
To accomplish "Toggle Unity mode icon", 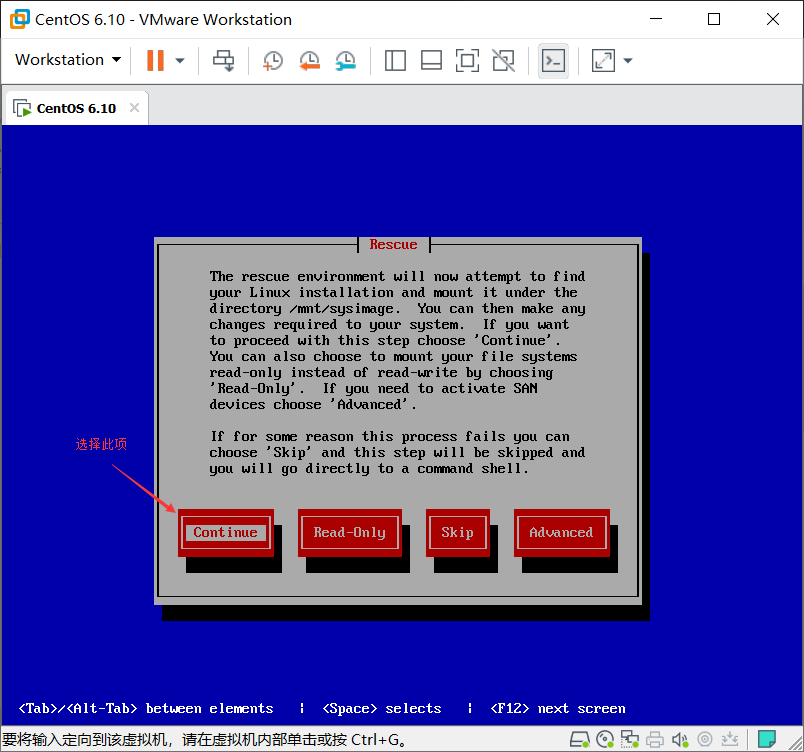I will click(504, 60).
